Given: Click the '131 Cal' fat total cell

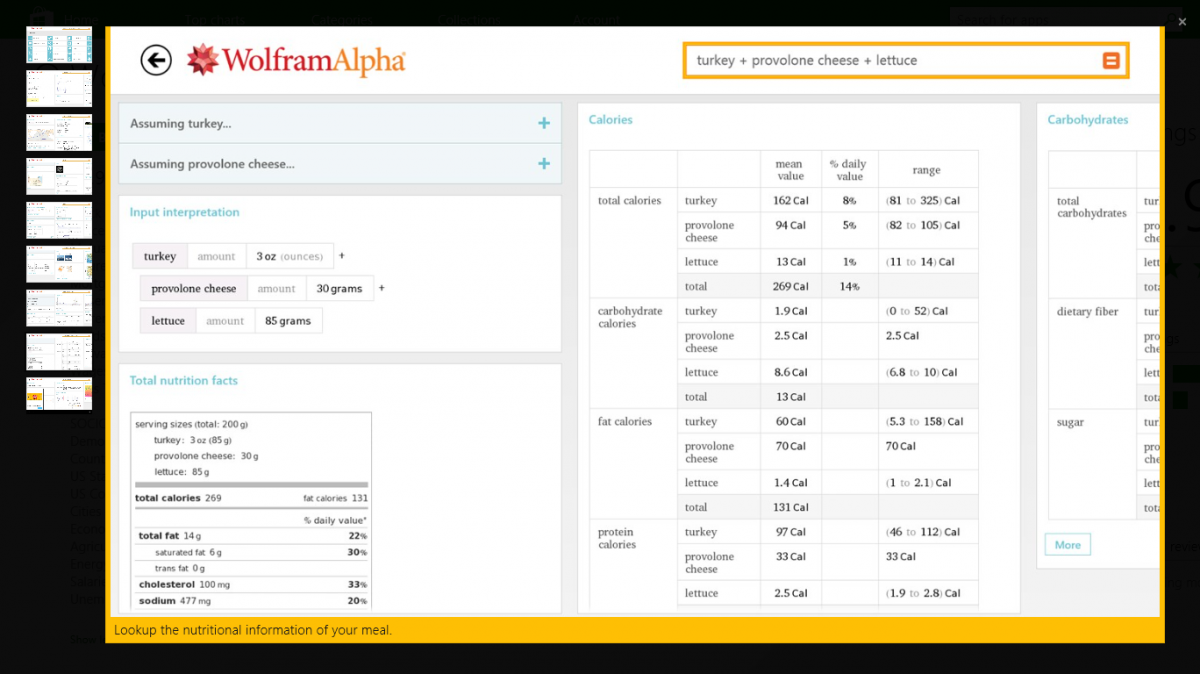Looking at the screenshot, I should coord(790,507).
